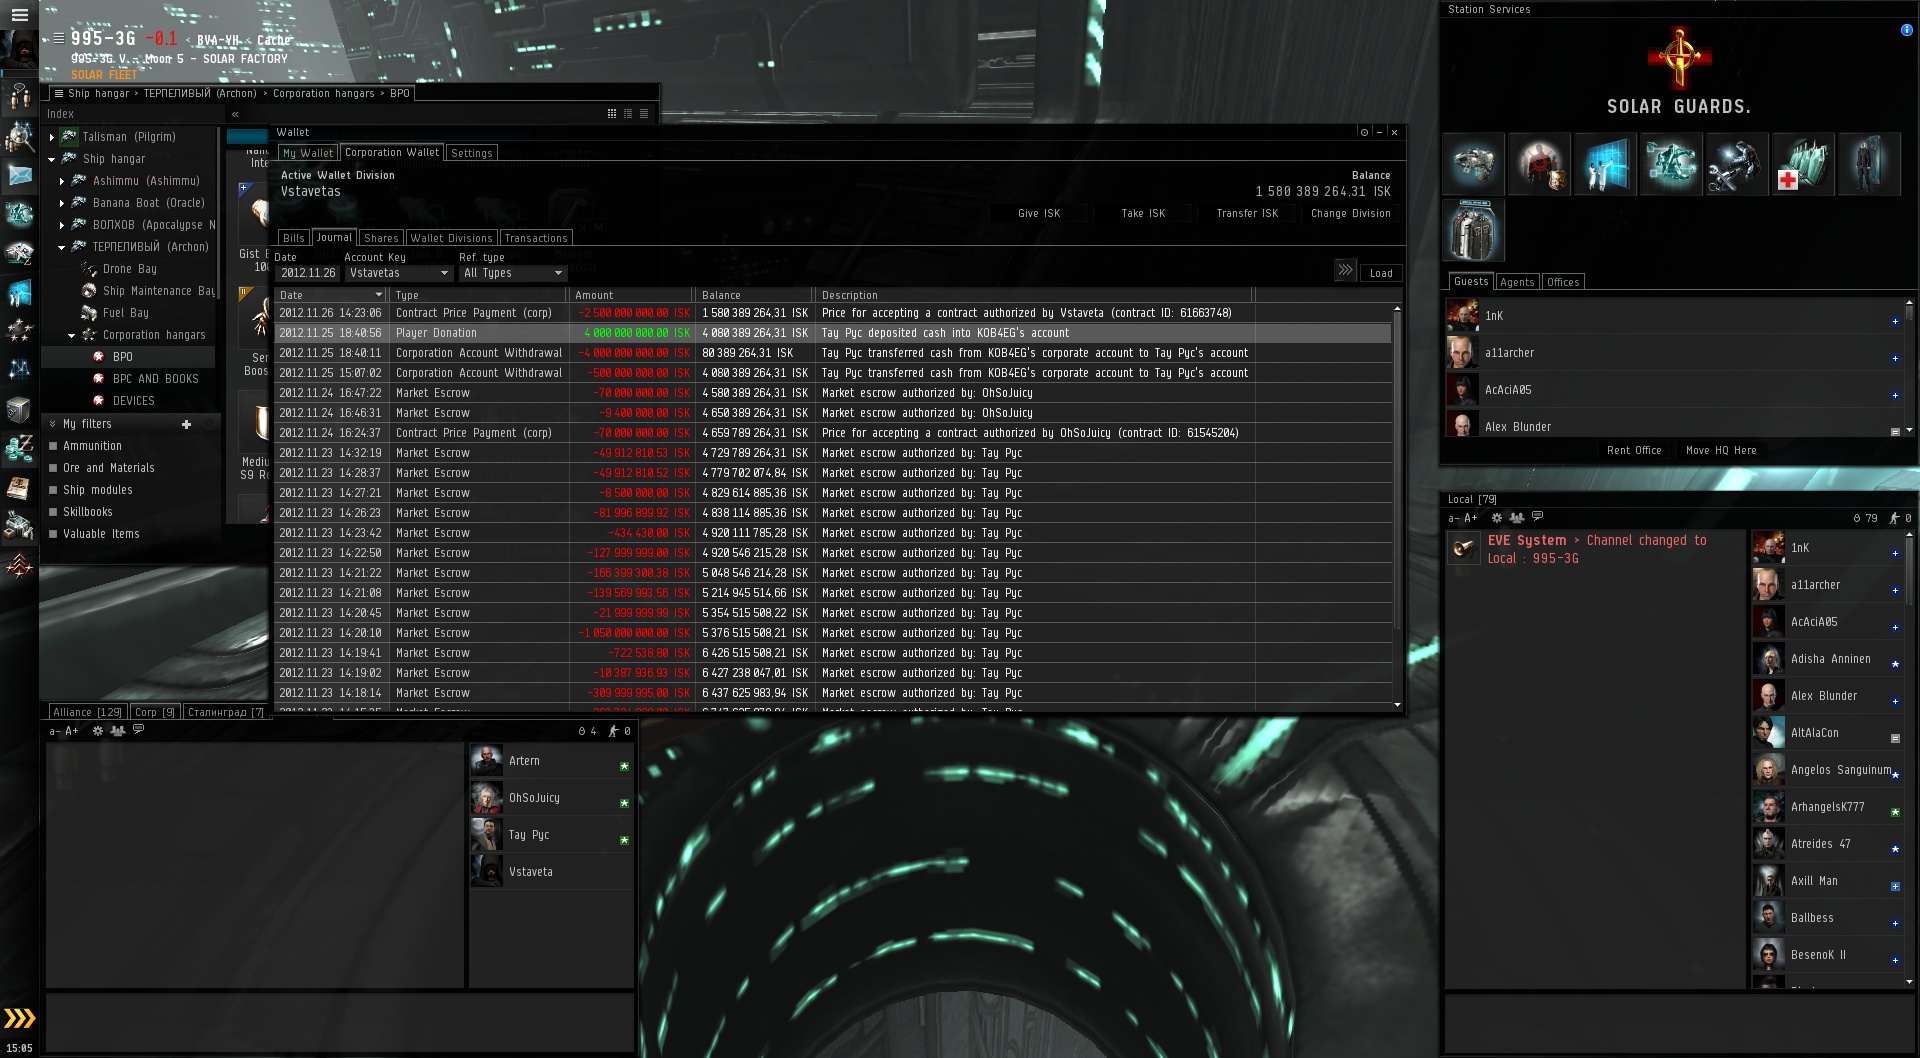Switch to the Agents tab in Station Services

tap(1517, 282)
